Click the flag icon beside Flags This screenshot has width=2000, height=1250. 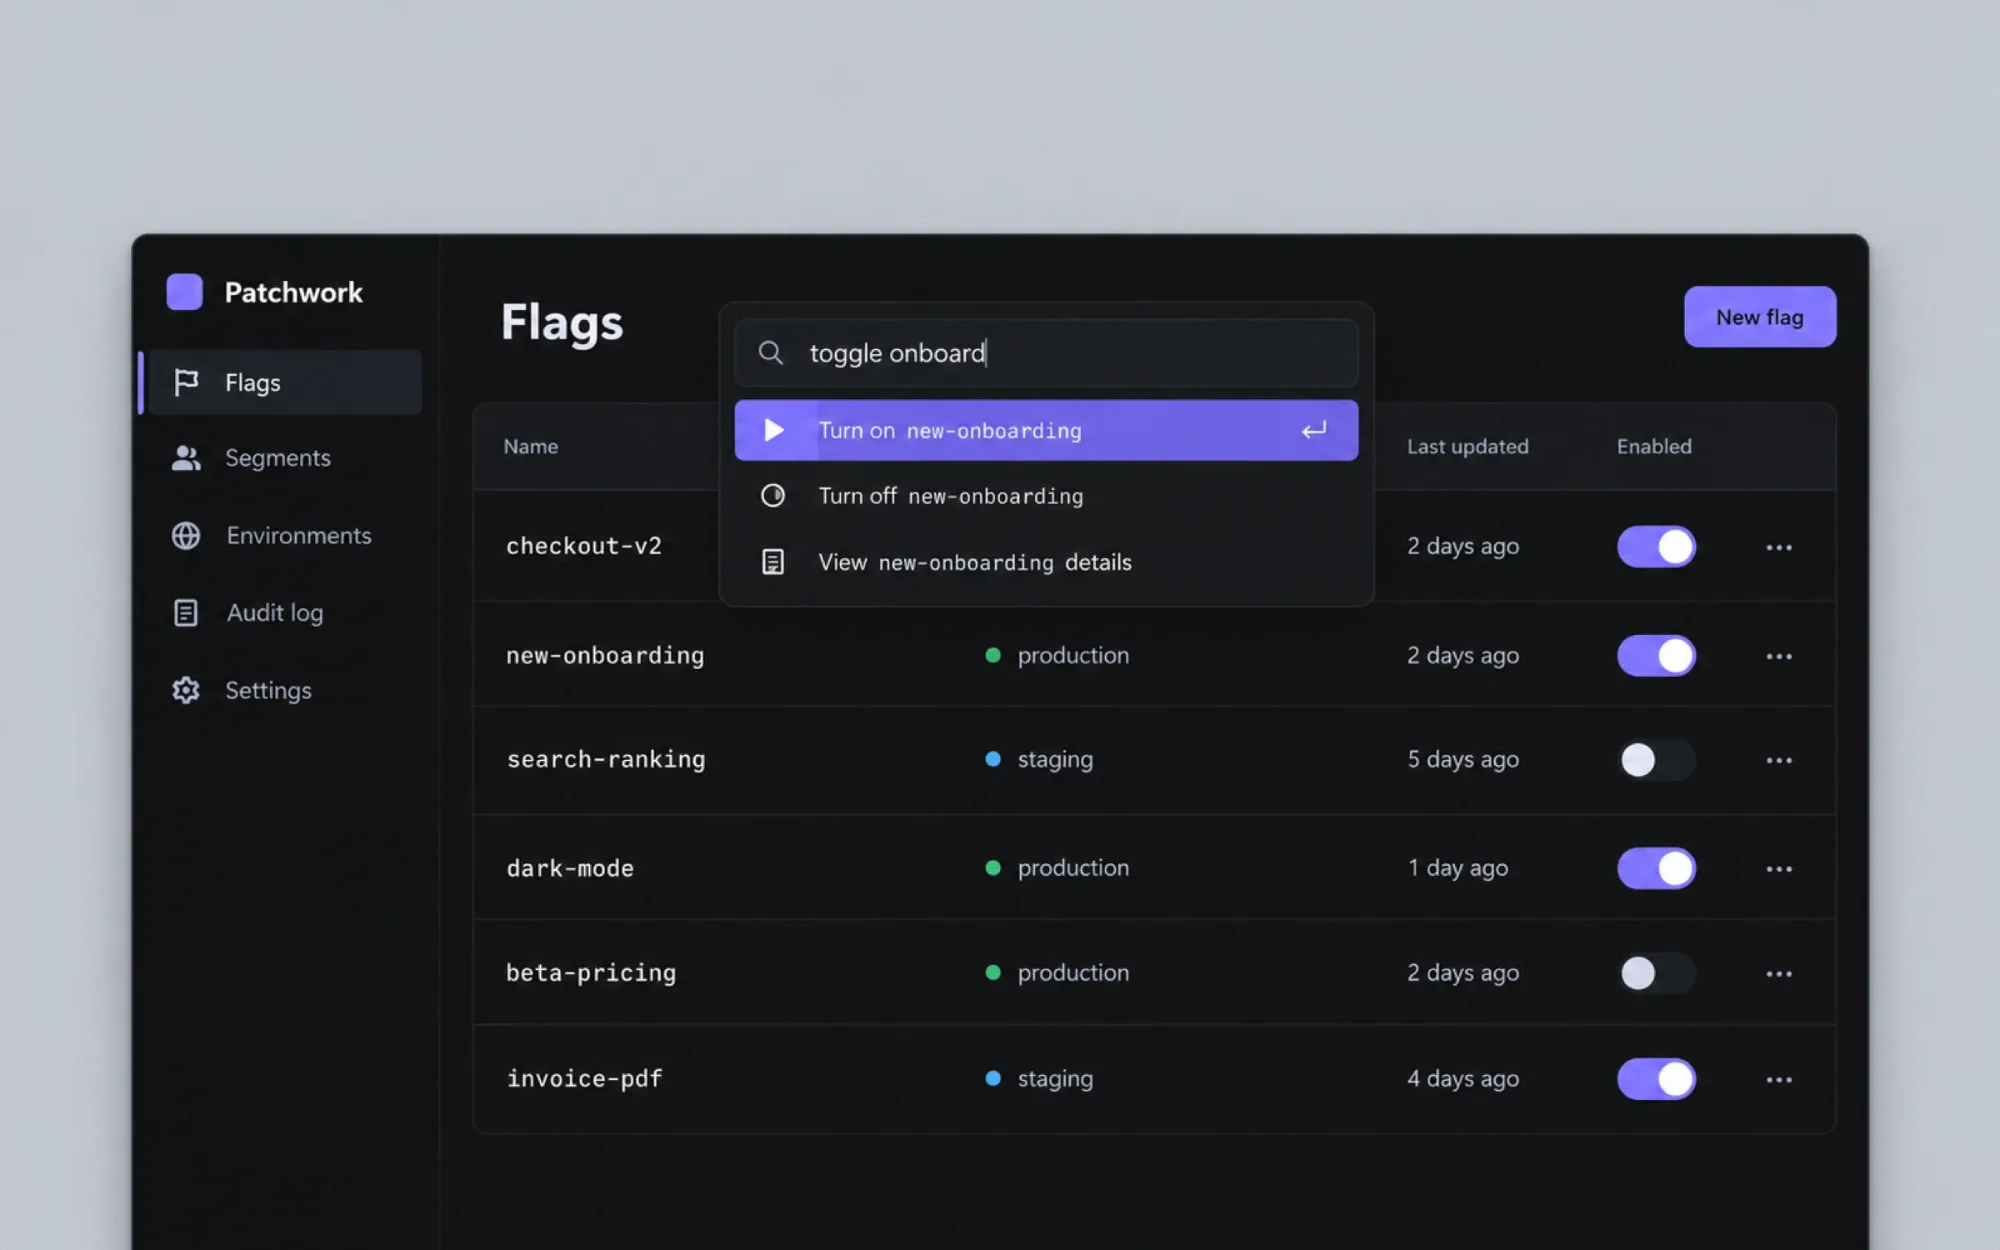pyautogui.click(x=186, y=382)
